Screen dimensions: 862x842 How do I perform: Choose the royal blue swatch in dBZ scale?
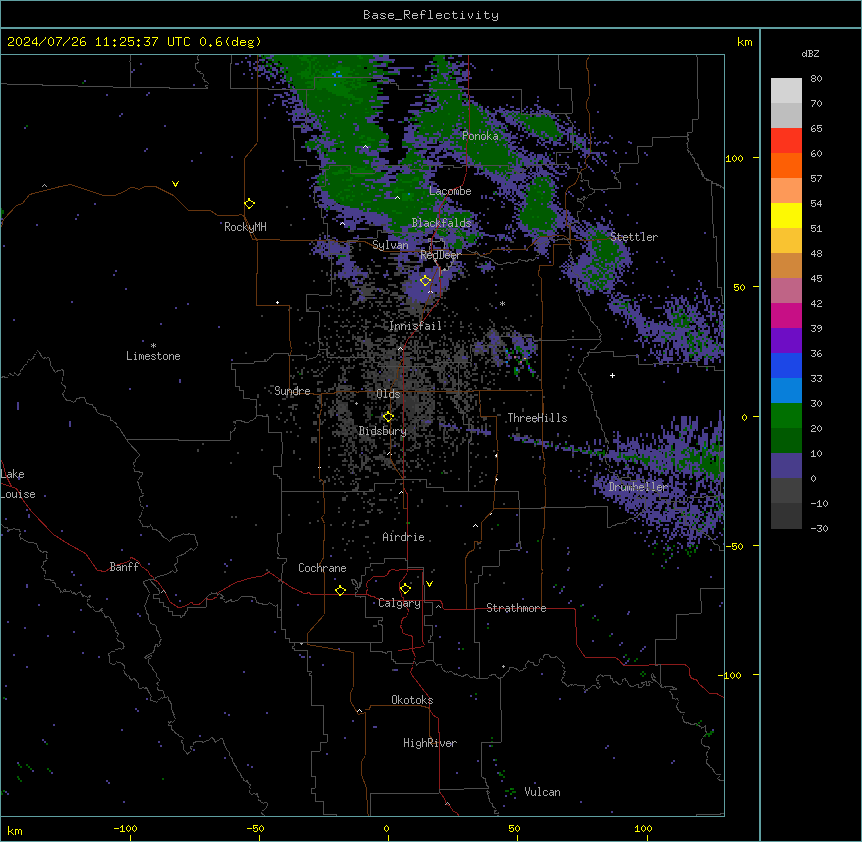[786, 365]
